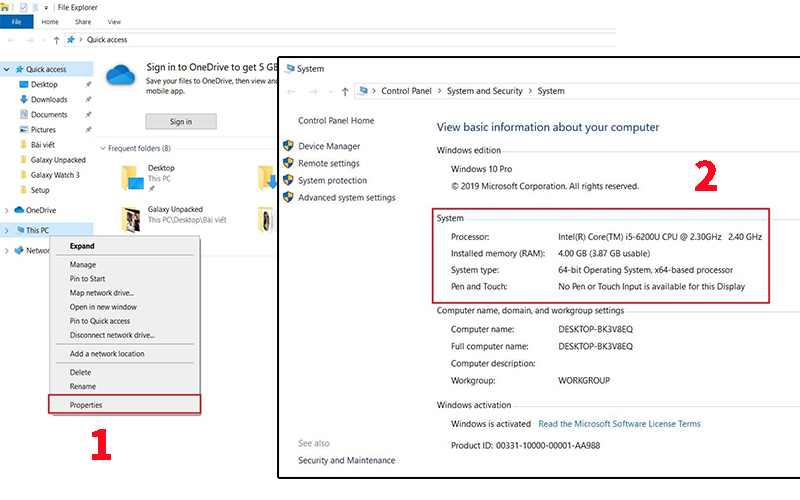Click the Downloads folder icon in Quick access
The image size is (800, 500).
point(22,100)
